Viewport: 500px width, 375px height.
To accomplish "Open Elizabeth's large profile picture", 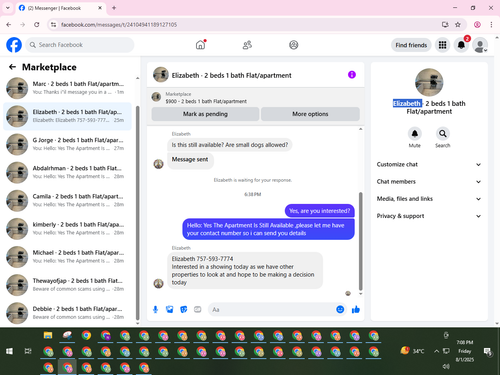I will pyautogui.click(x=429, y=82).
